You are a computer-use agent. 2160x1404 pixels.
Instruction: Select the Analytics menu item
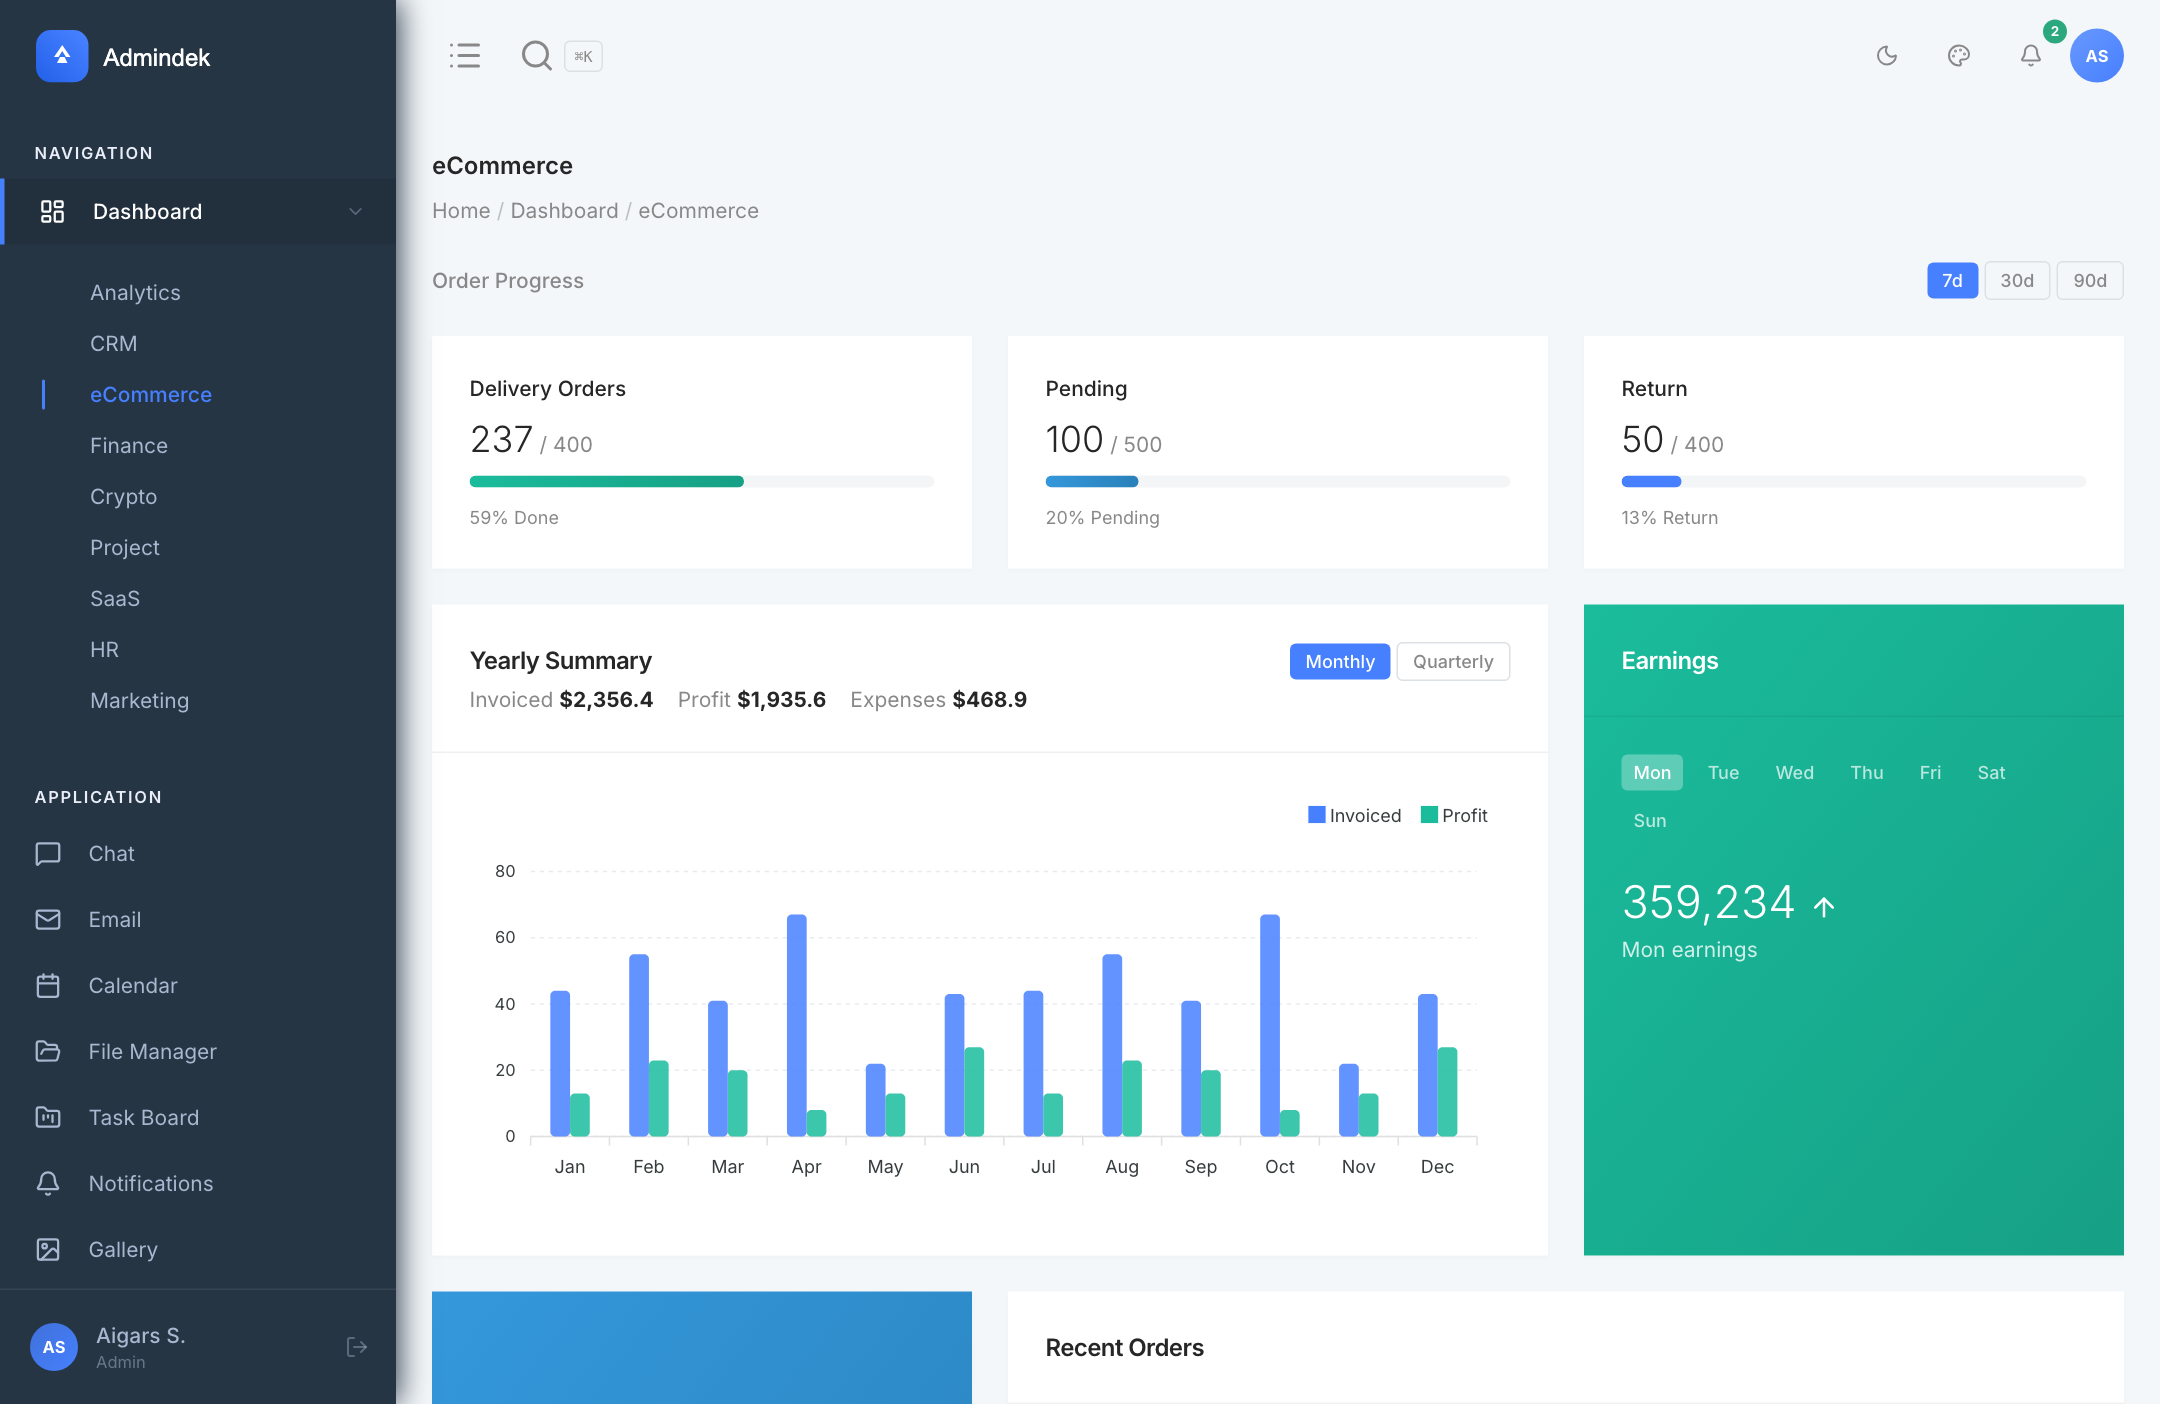(135, 292)
